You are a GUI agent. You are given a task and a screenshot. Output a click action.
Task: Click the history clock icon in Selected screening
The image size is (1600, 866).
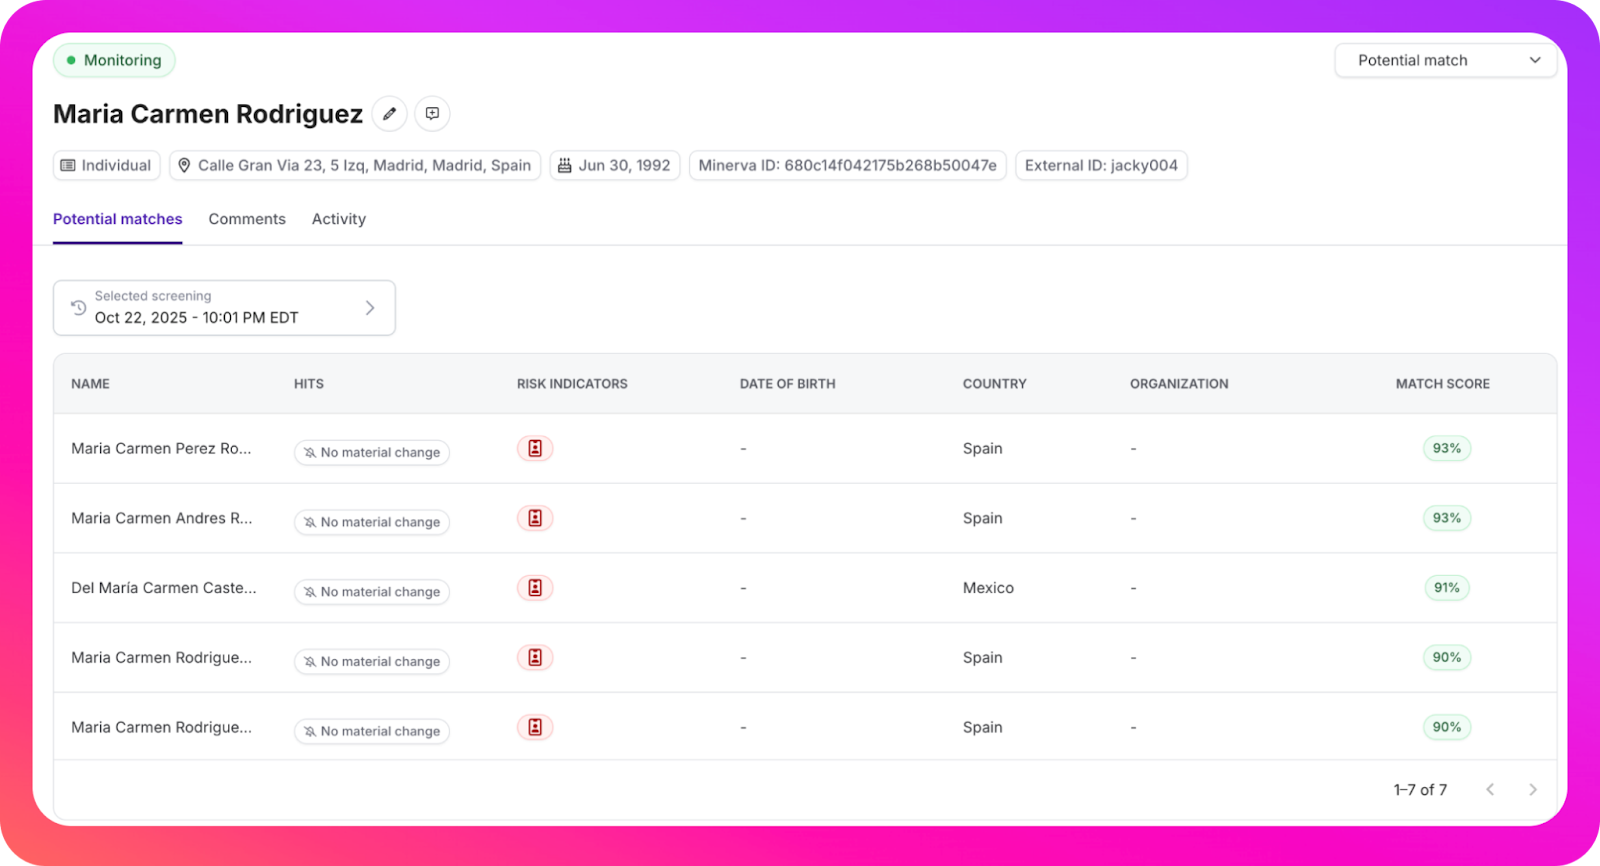[78, 308]
